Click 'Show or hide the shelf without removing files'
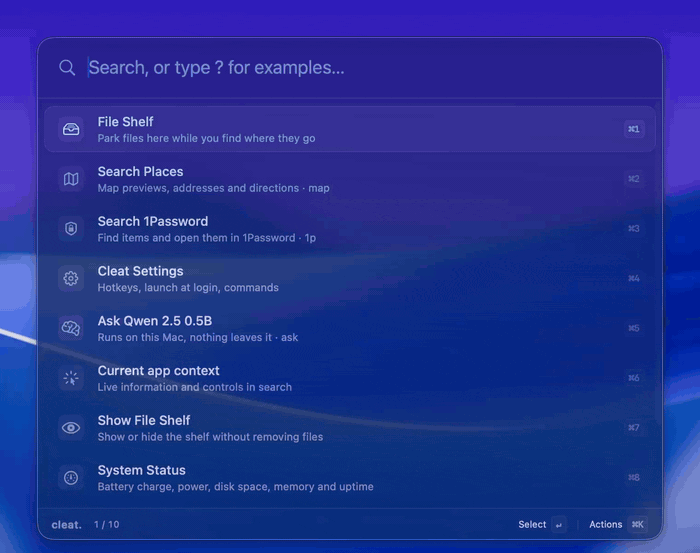This screenshot has width=700, height=553. (210, 437)
